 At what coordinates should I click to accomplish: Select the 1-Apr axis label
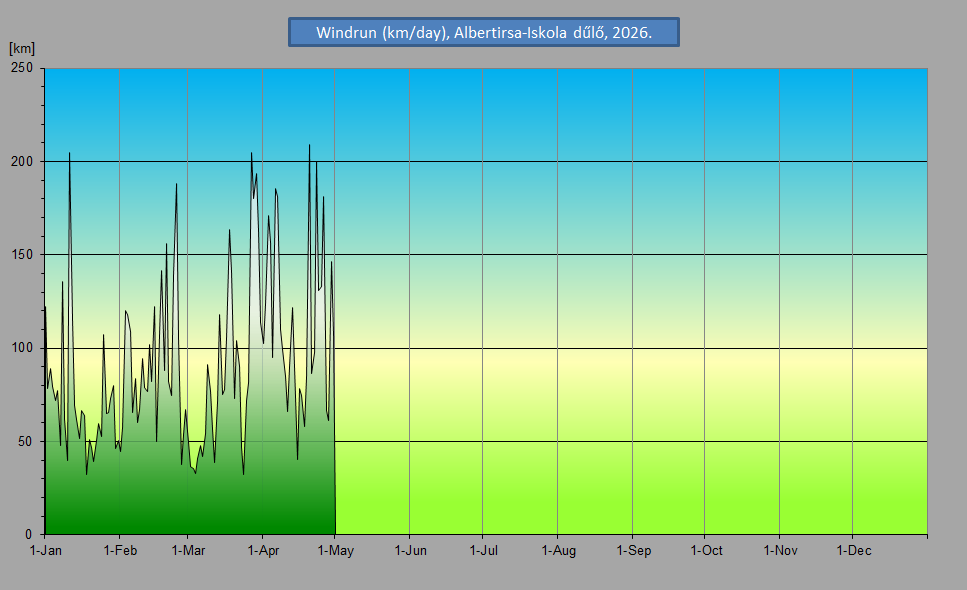tap(263, 551)
